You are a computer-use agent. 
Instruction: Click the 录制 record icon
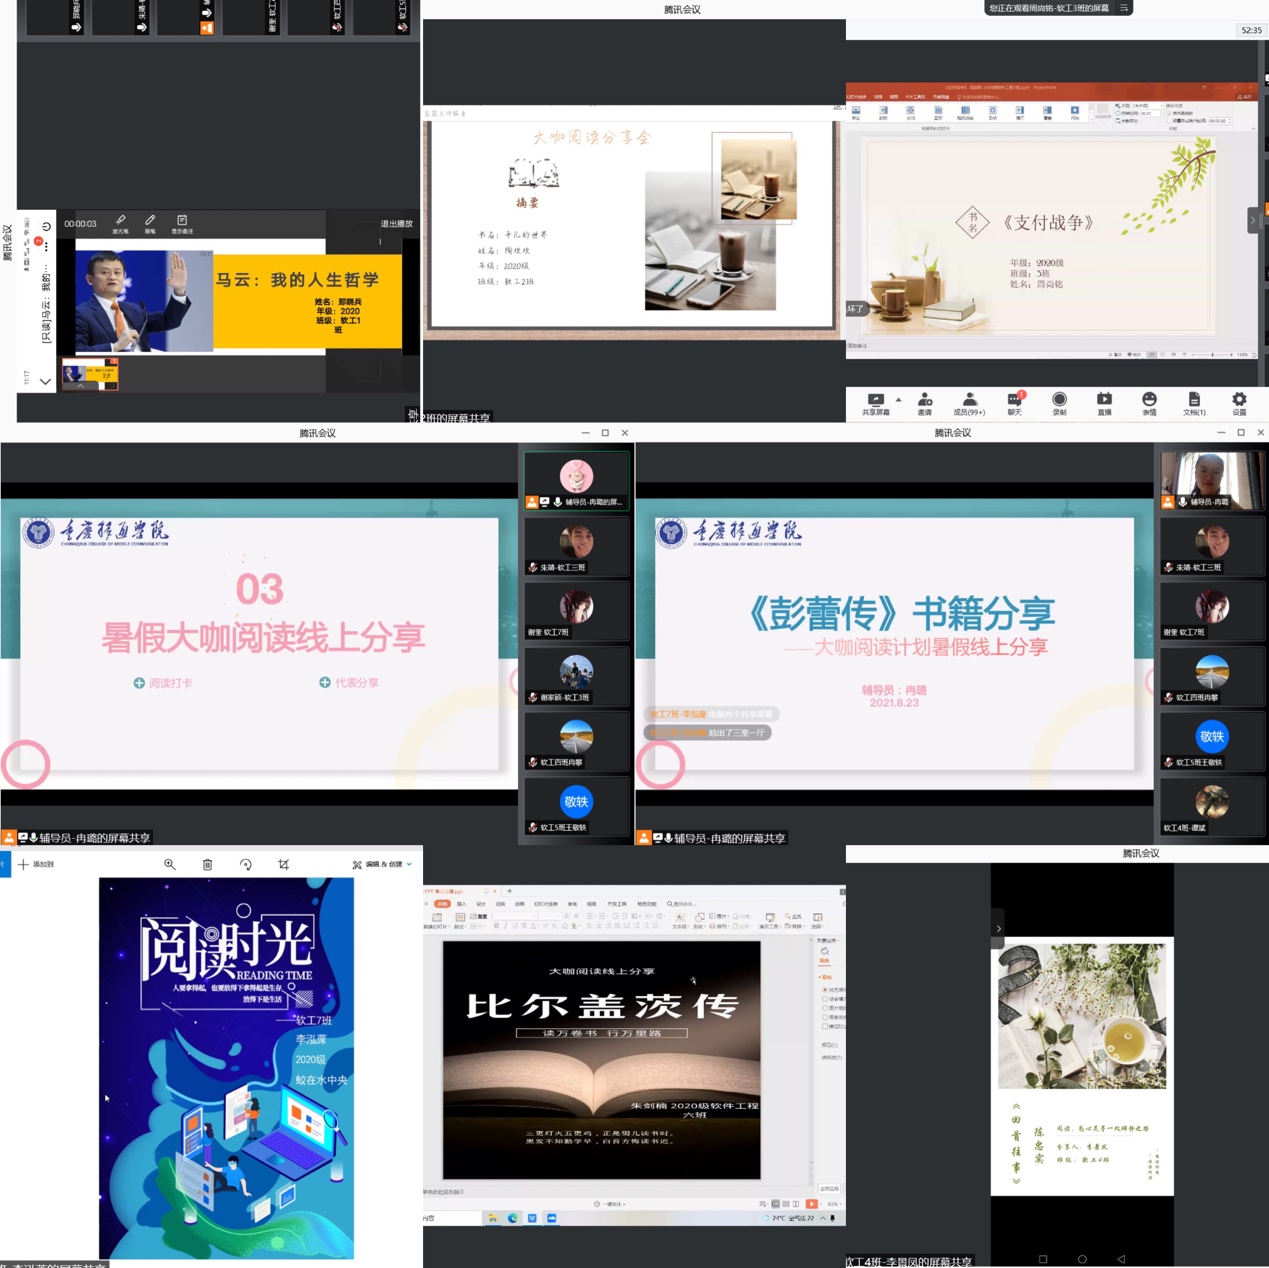[x=1059, y=402]
